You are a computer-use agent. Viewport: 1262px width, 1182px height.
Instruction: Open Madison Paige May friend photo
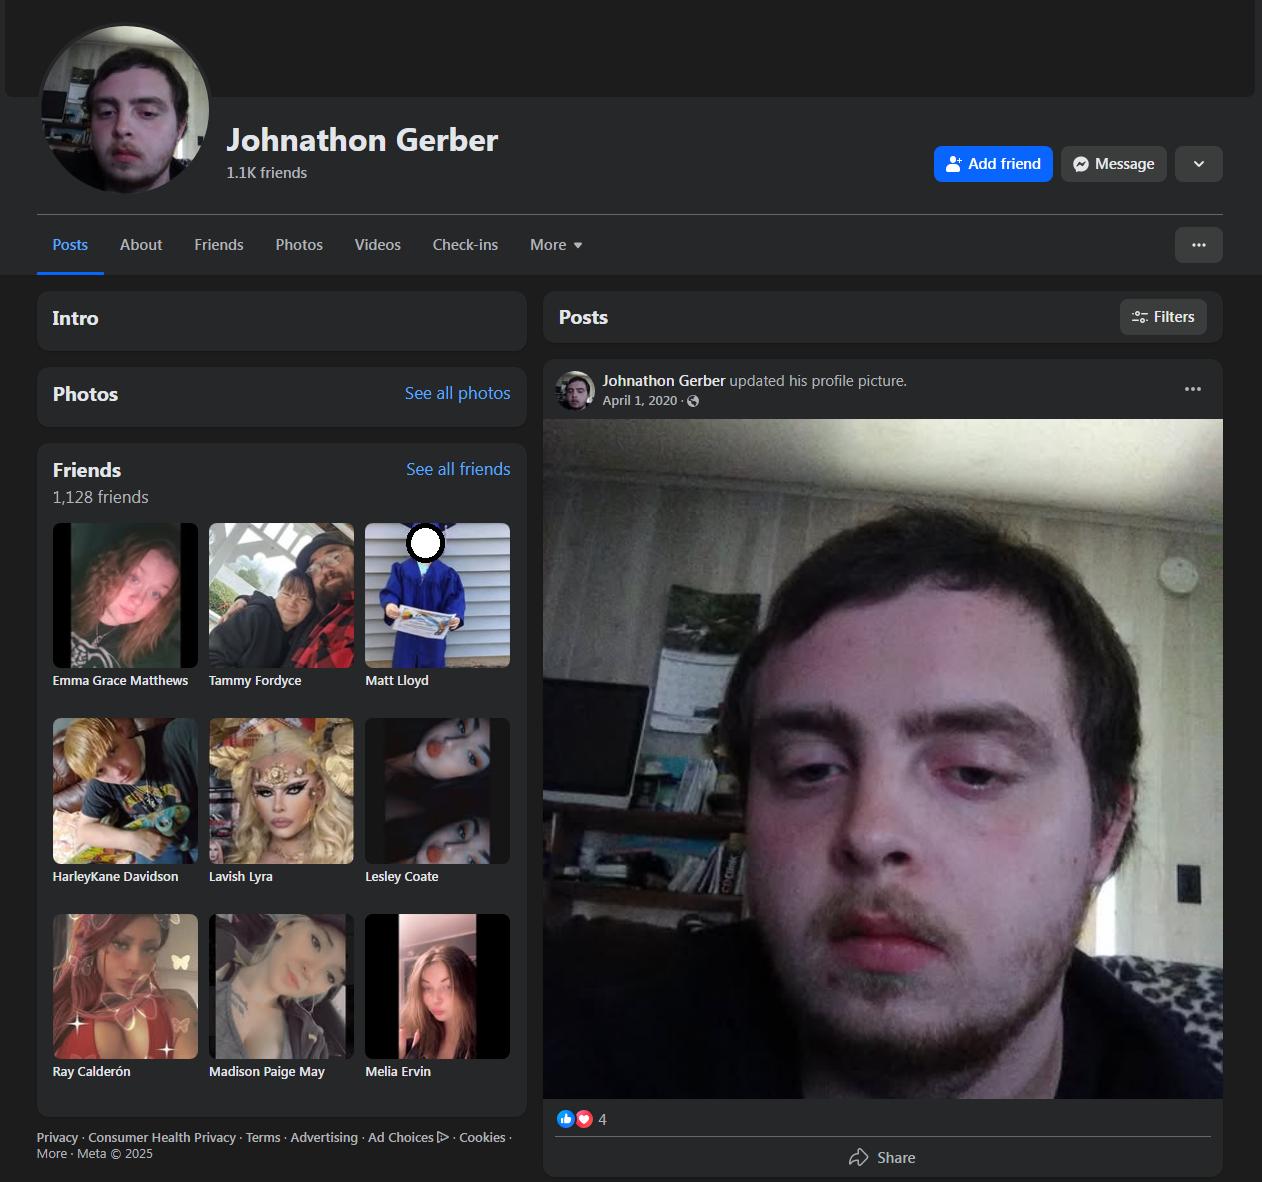pos(281,986)
